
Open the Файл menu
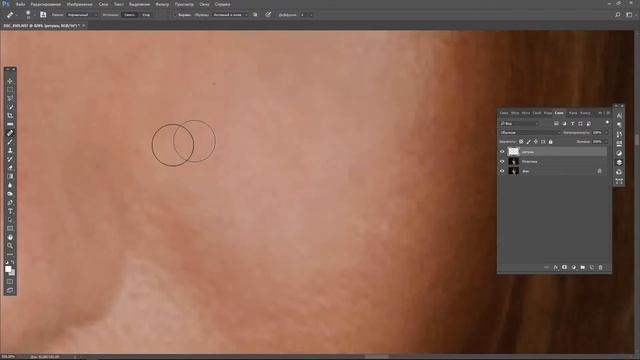pyautogui.click(x=20, y=4)
